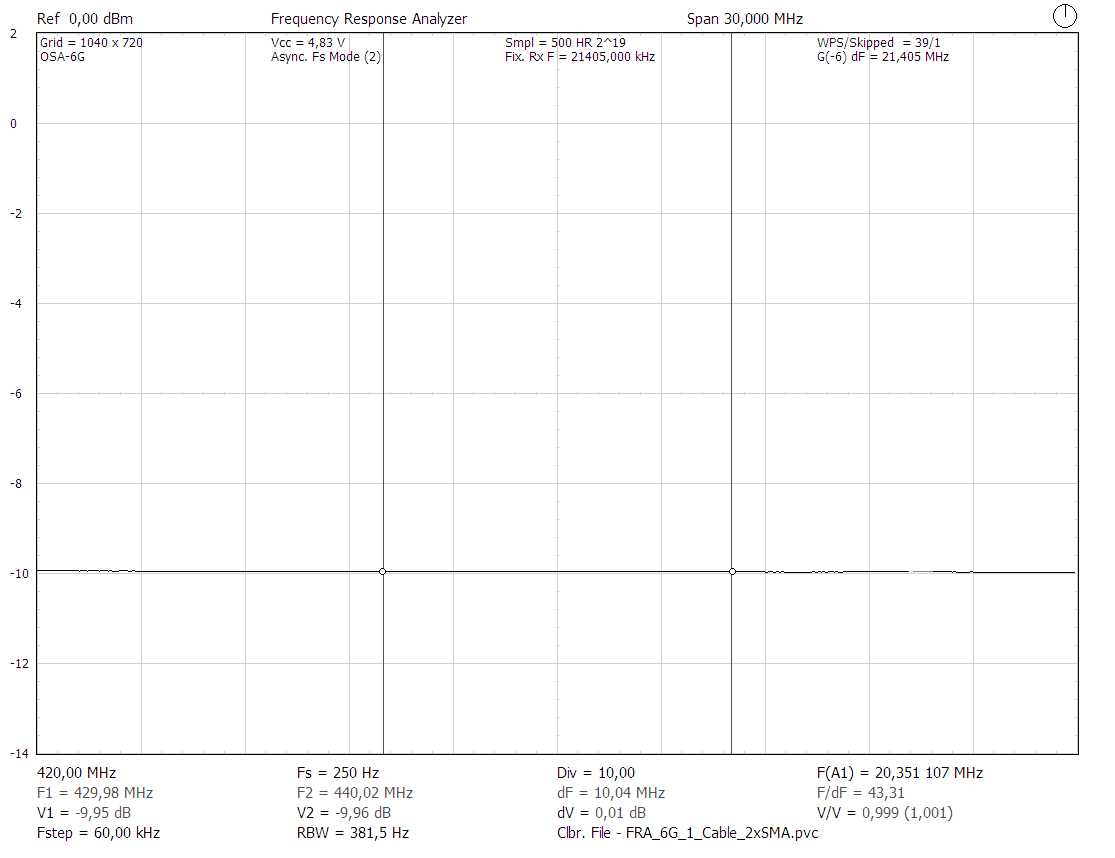Click the clock icon in the top-right corner
The image size is (1115, 858).
click(x=1065, y=15)
